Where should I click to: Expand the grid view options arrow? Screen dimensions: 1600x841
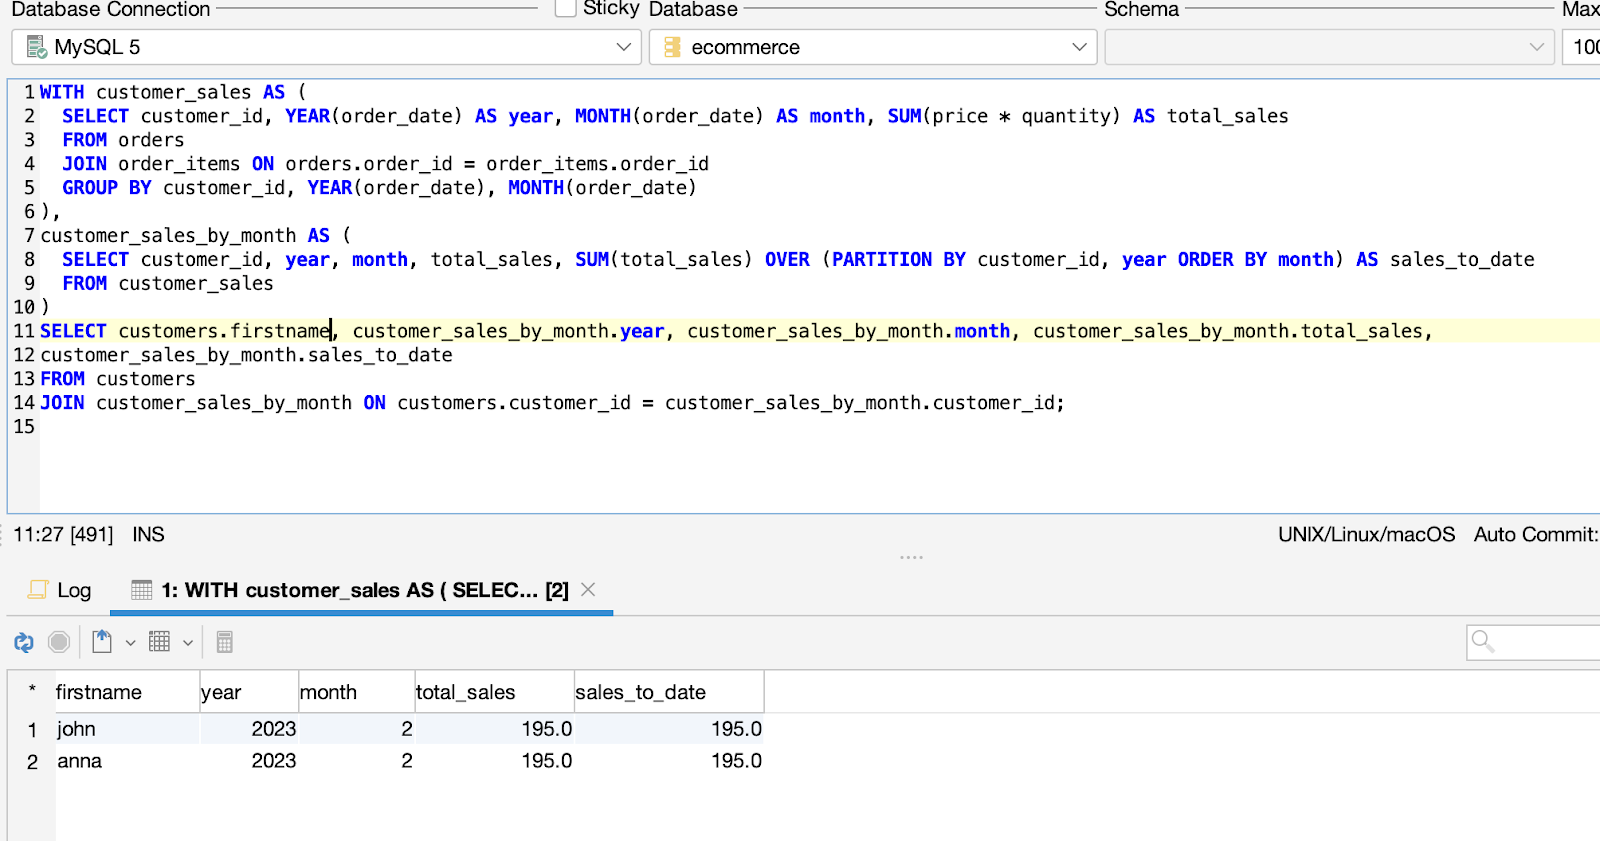coord(188,643)
